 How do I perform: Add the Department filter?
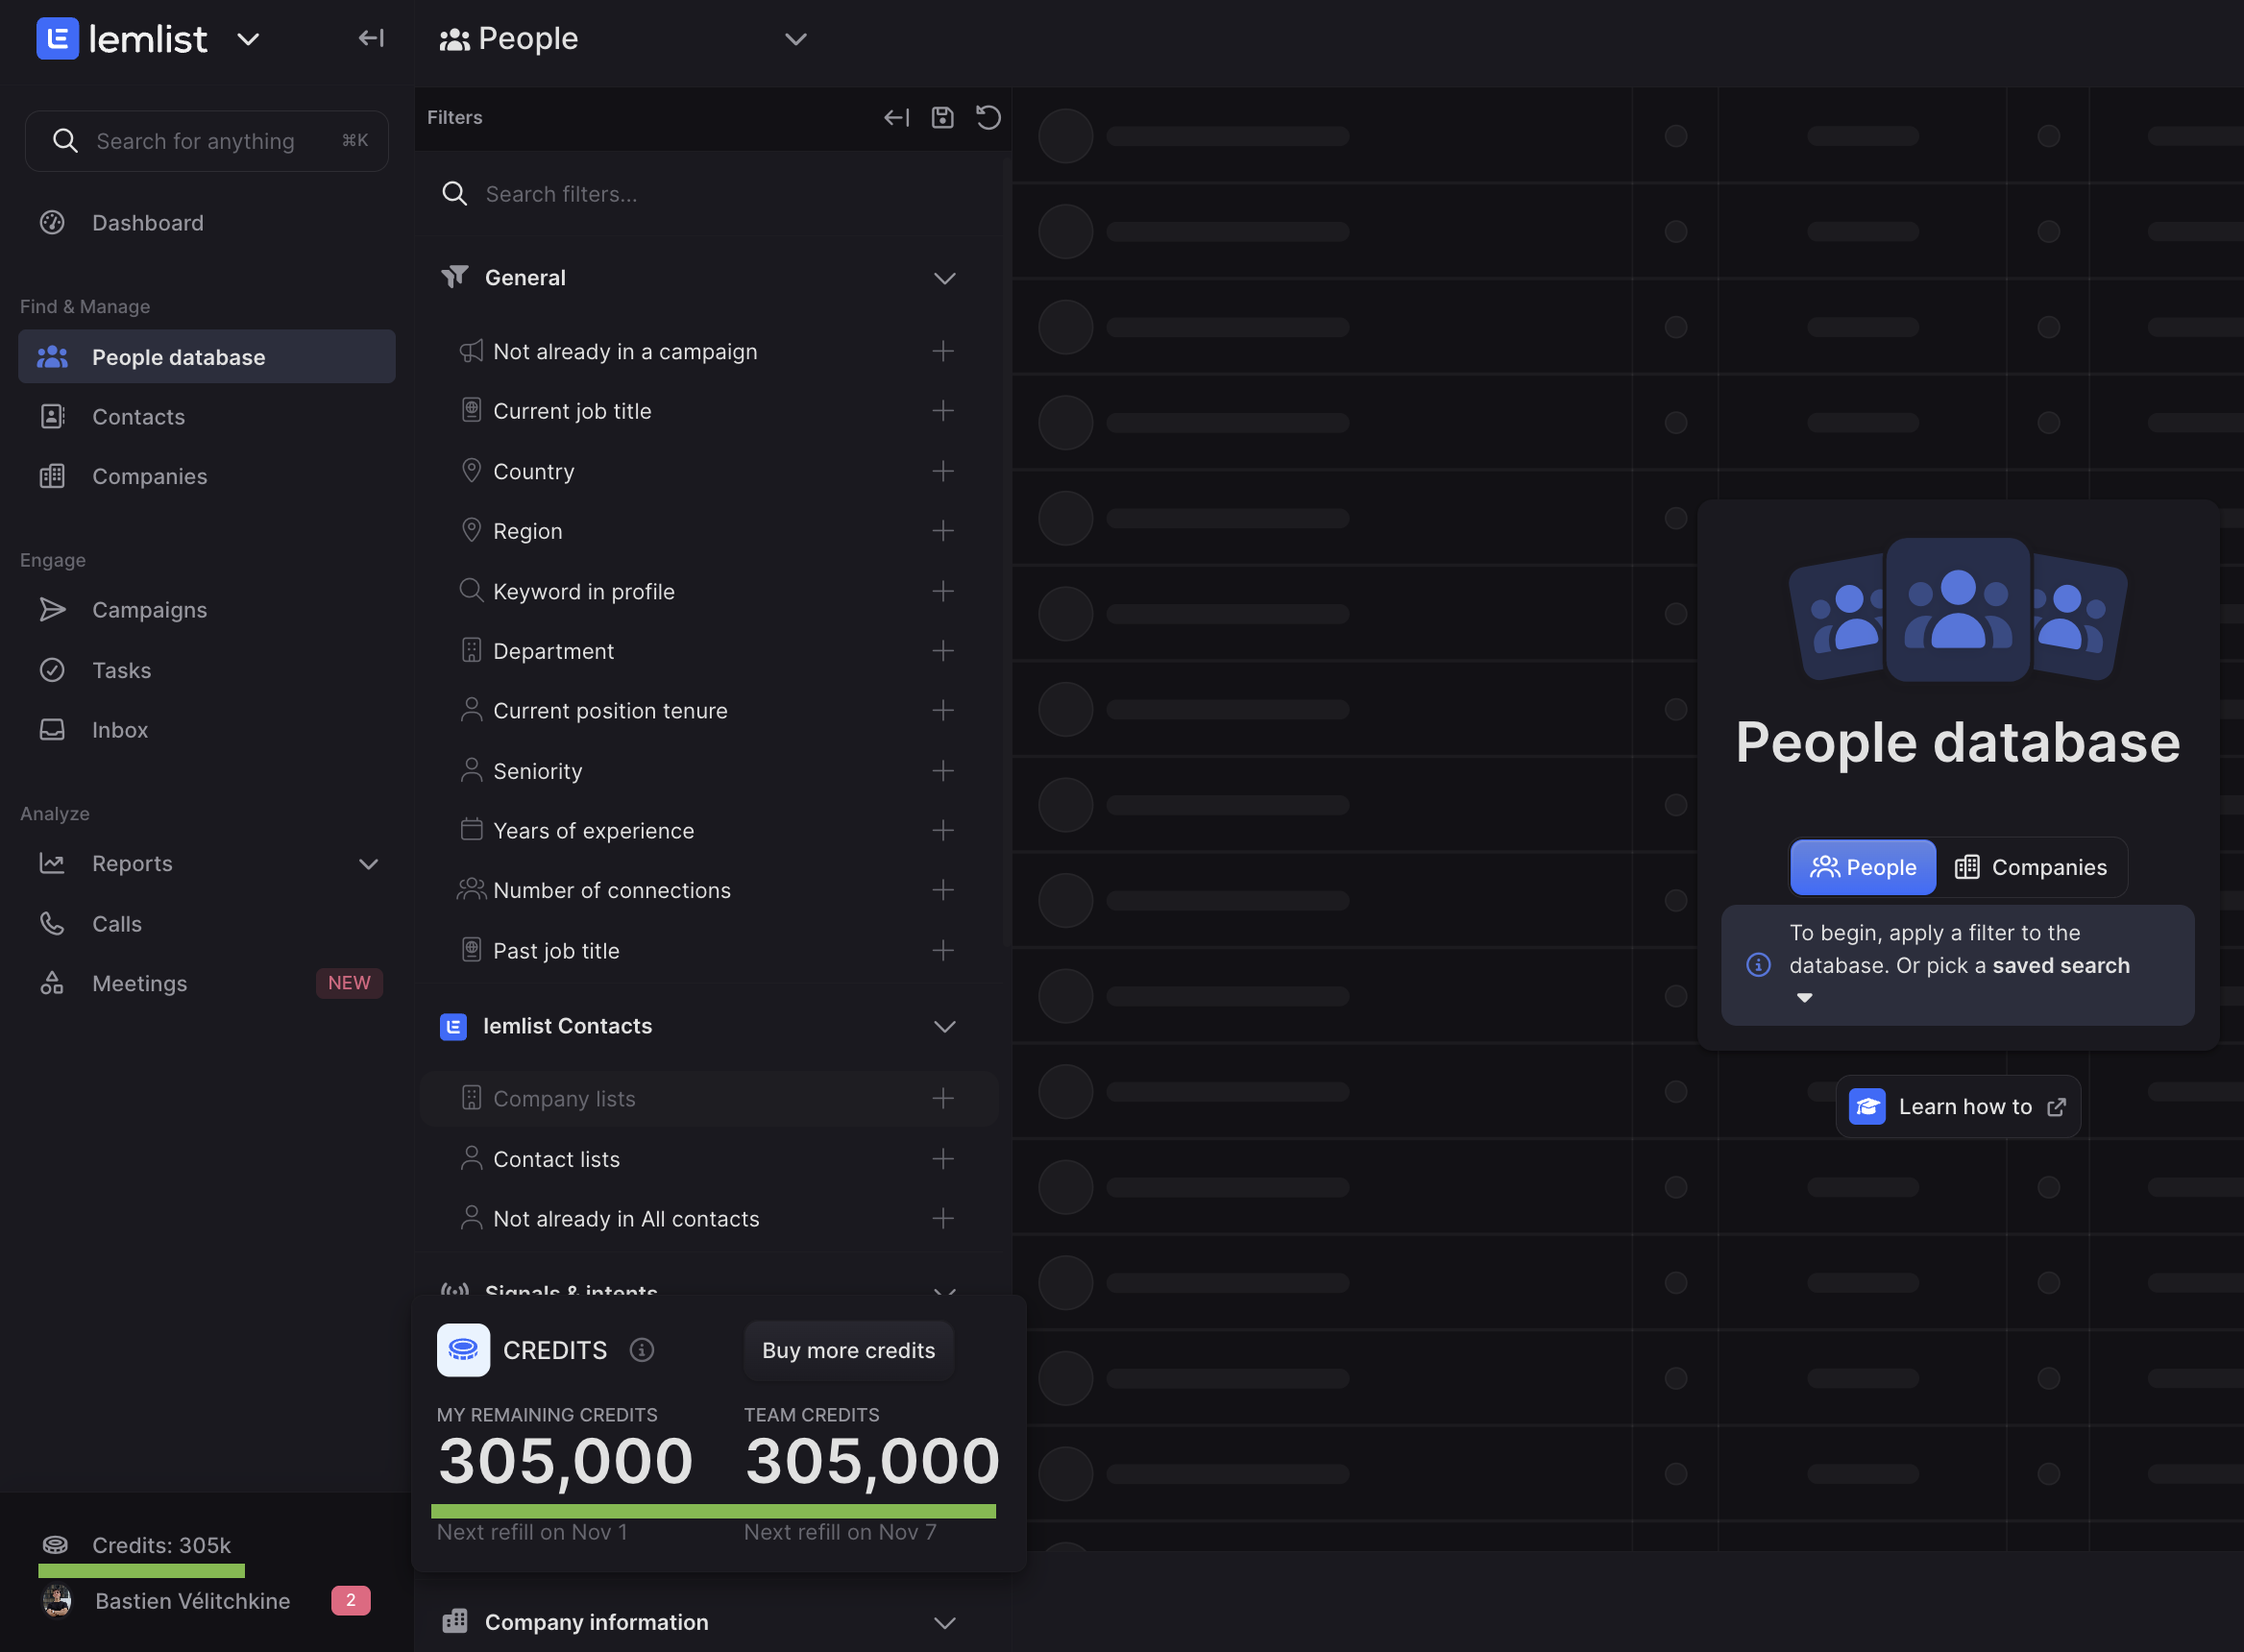(942, 651)
